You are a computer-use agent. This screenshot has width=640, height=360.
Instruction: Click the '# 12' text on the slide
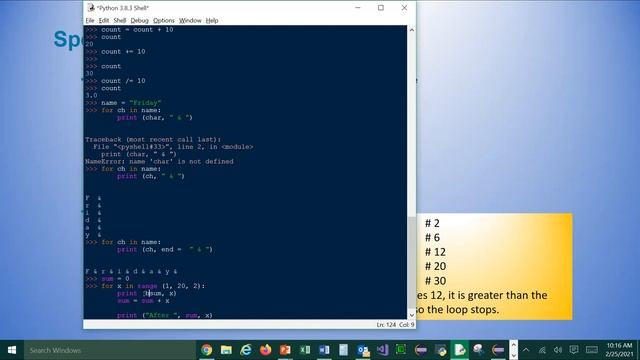[x=436, y=252]
